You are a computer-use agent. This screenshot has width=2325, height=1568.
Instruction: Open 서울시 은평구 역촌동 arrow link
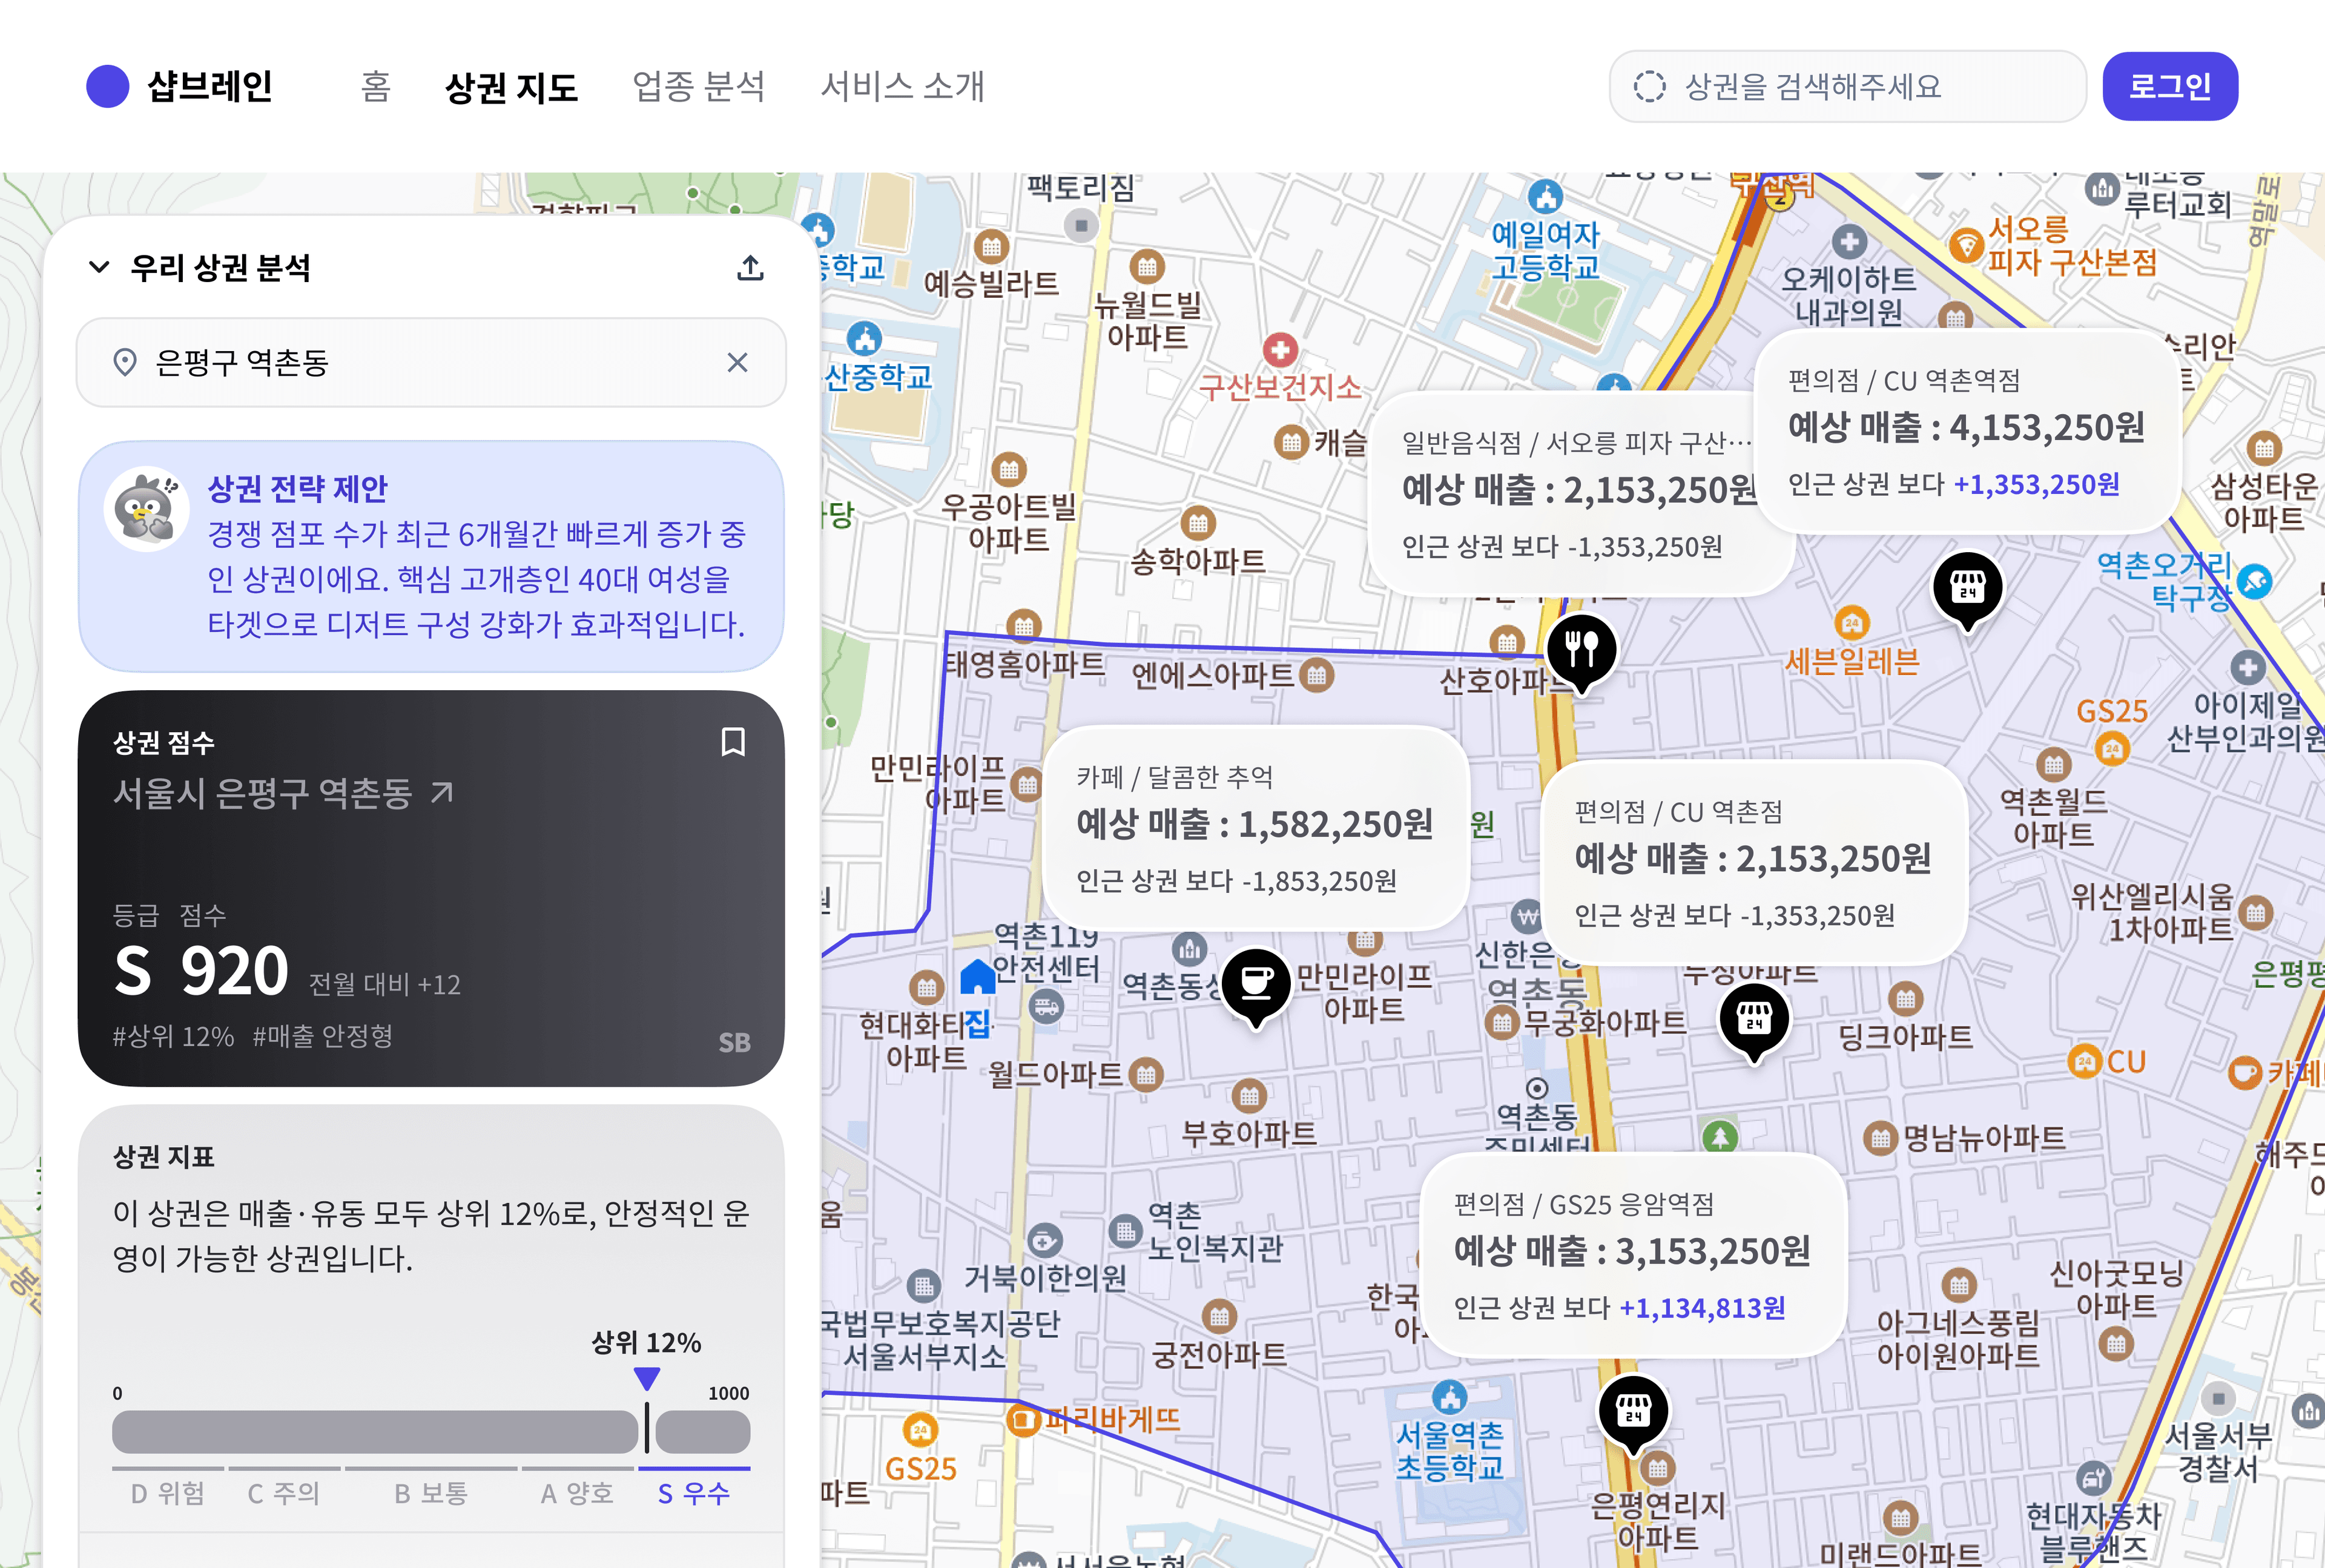[x=442, y=793]
